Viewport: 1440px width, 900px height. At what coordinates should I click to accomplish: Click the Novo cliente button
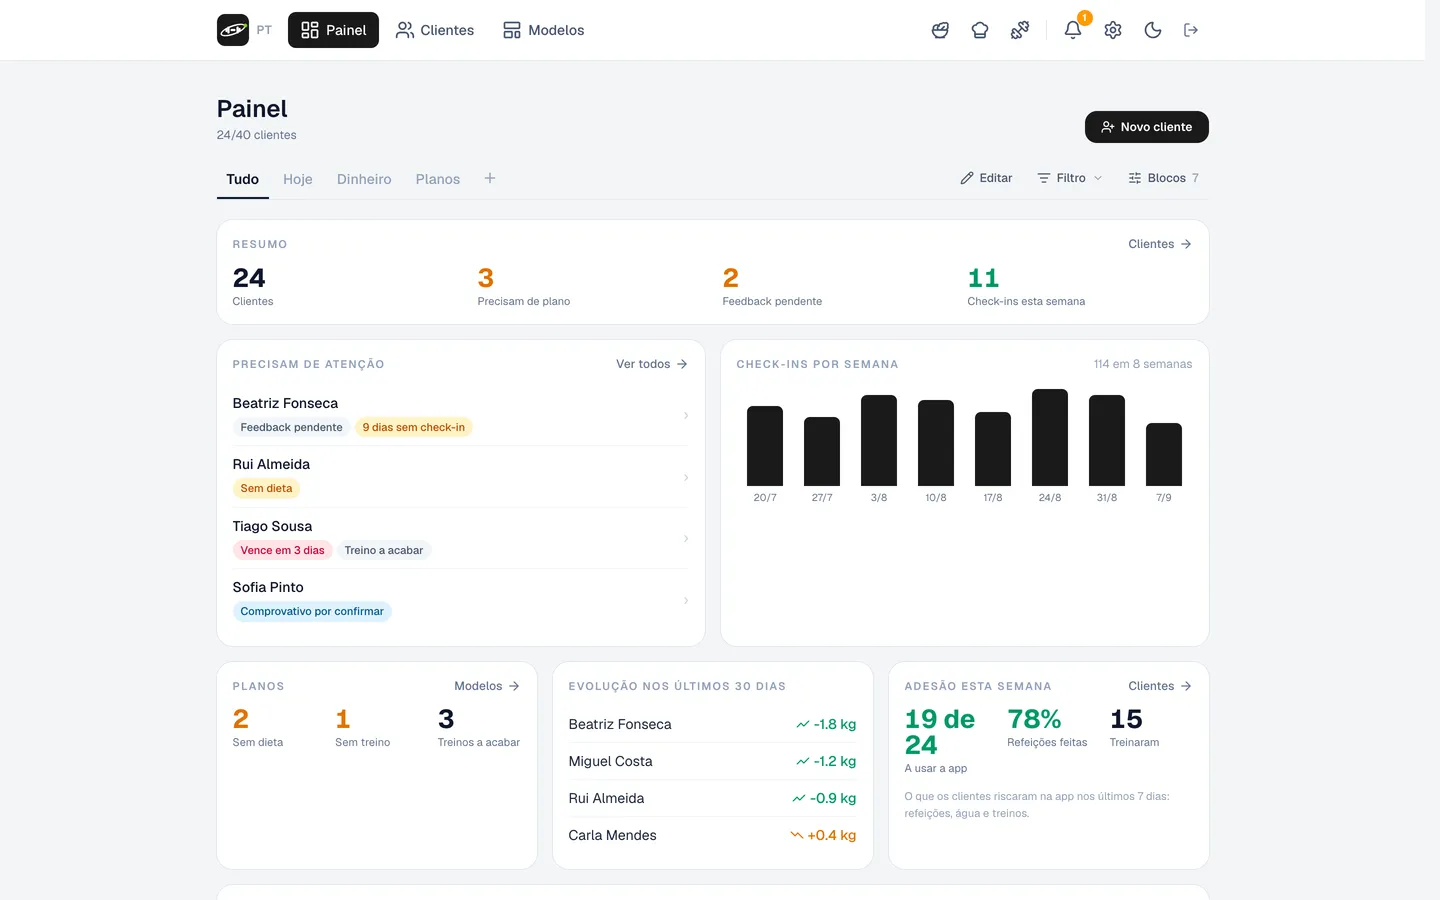tap(1147, 127)
